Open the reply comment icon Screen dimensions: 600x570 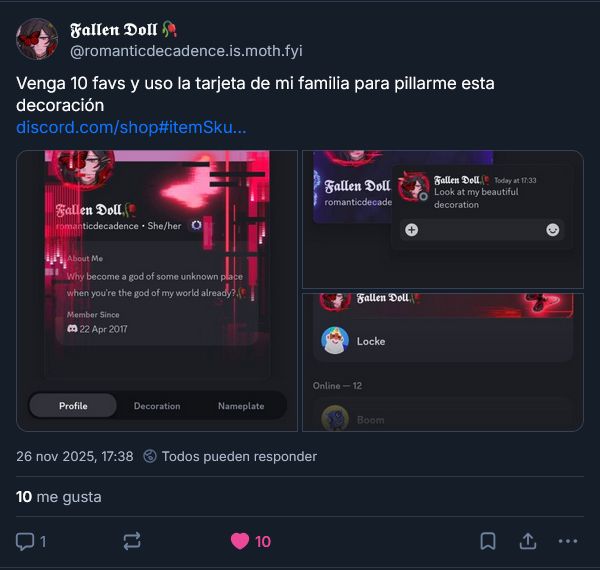point(25,541)
